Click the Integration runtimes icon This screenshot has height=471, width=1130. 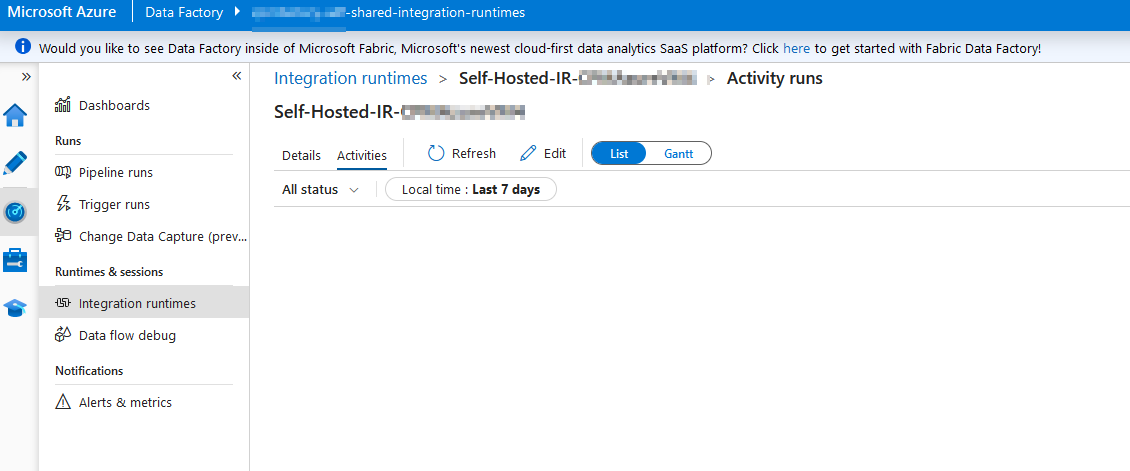click(63, 304)
